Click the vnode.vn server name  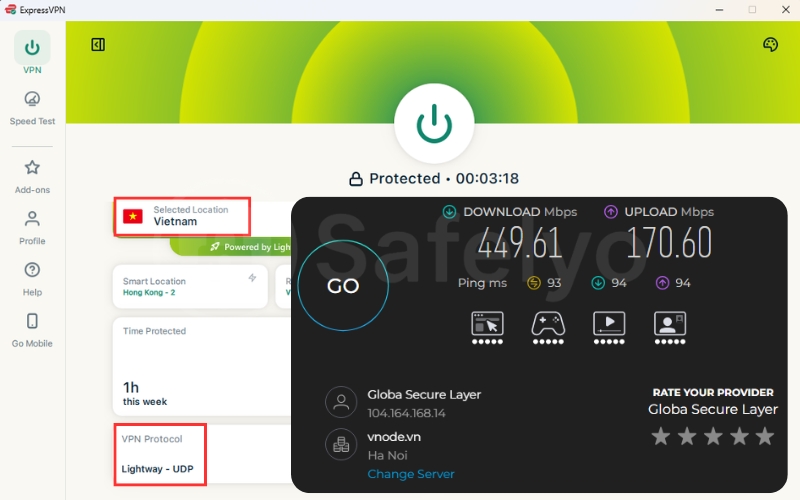pos(394,437)
